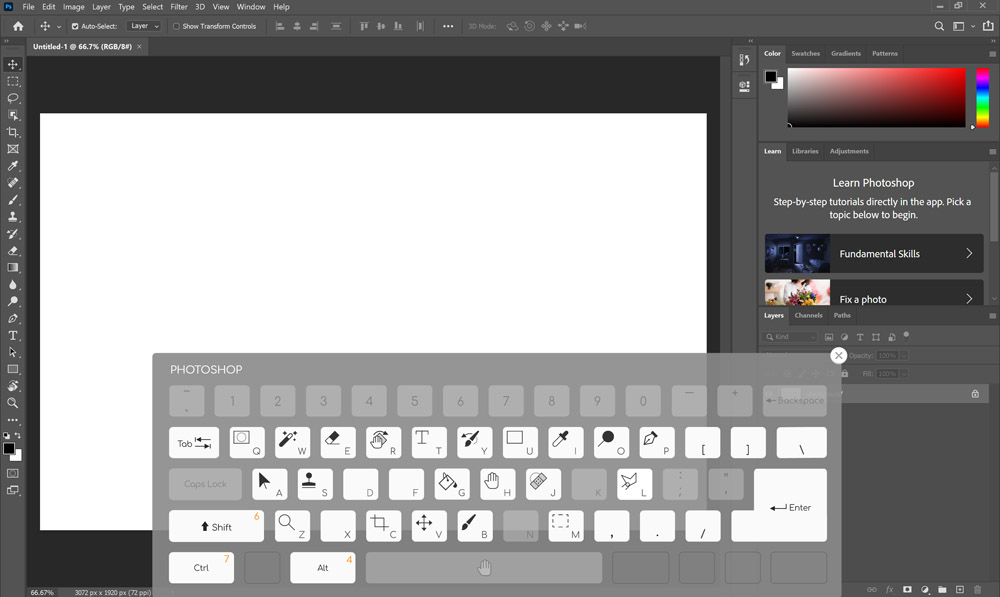This screenshot has width=1000, height=597.
Task: Toggle the adjustment layer filter in Layers panel
Action: coord(844,337)
